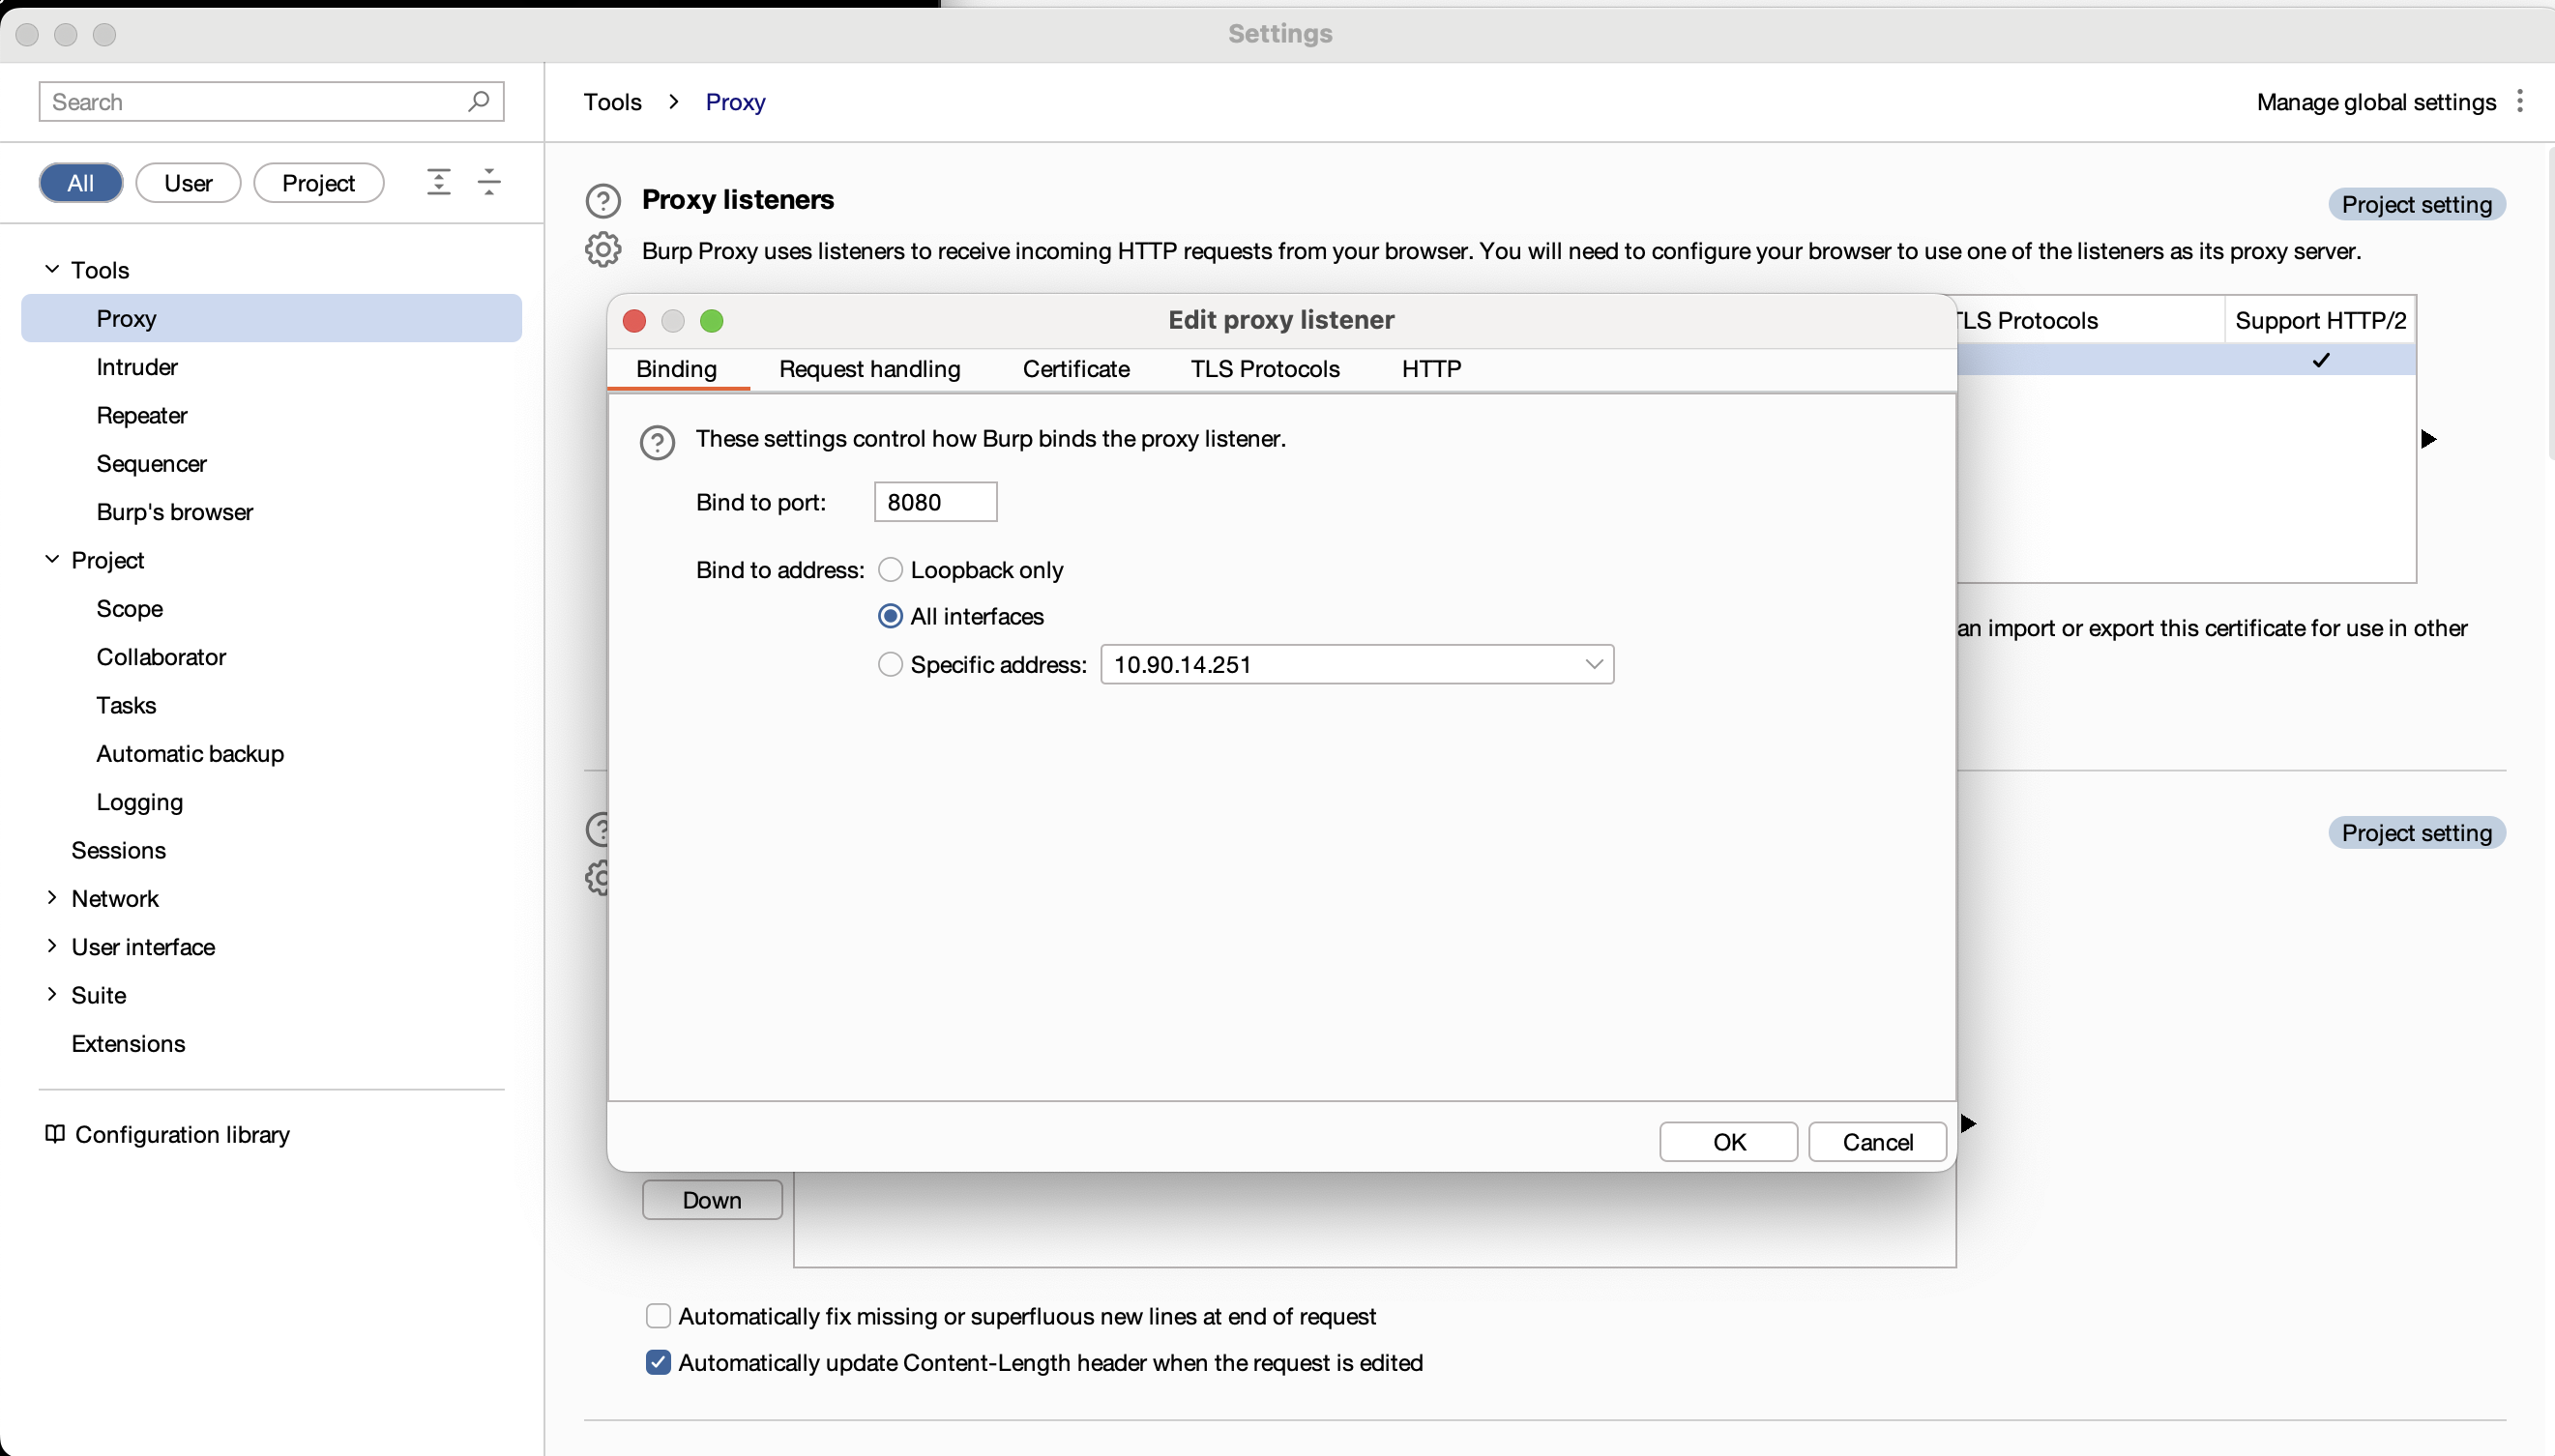Close the Edit proxy listener dialog

634,321
